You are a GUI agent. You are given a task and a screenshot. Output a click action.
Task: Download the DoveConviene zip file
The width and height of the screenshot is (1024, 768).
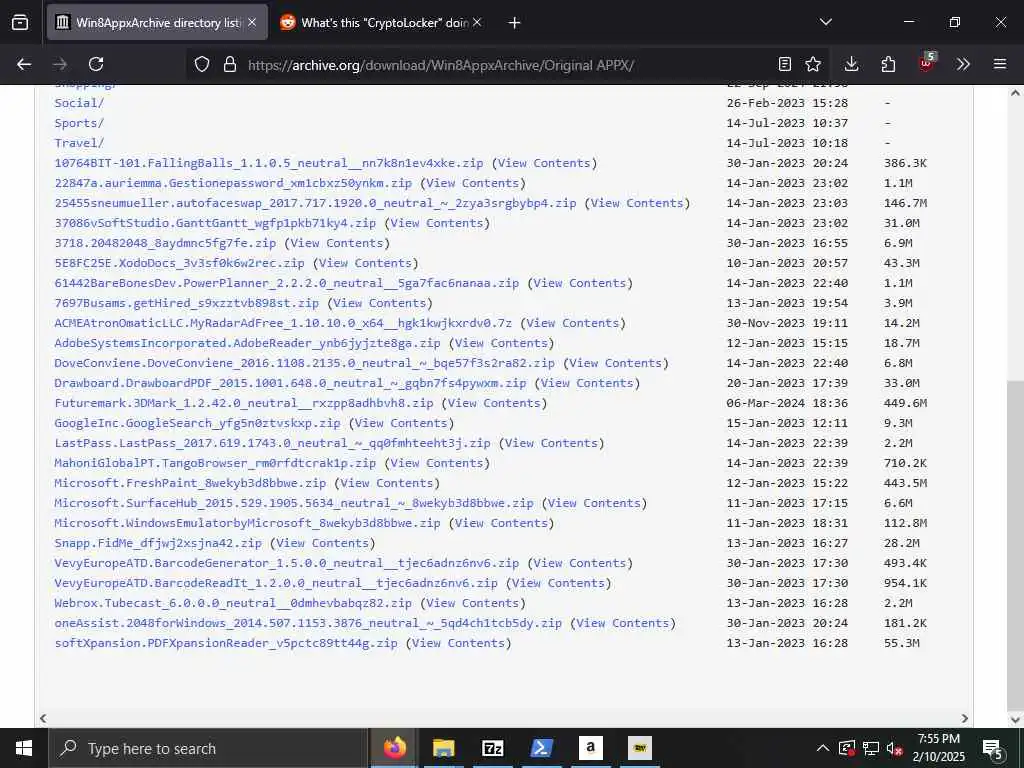pyautogui.click(x=304, y=363)
